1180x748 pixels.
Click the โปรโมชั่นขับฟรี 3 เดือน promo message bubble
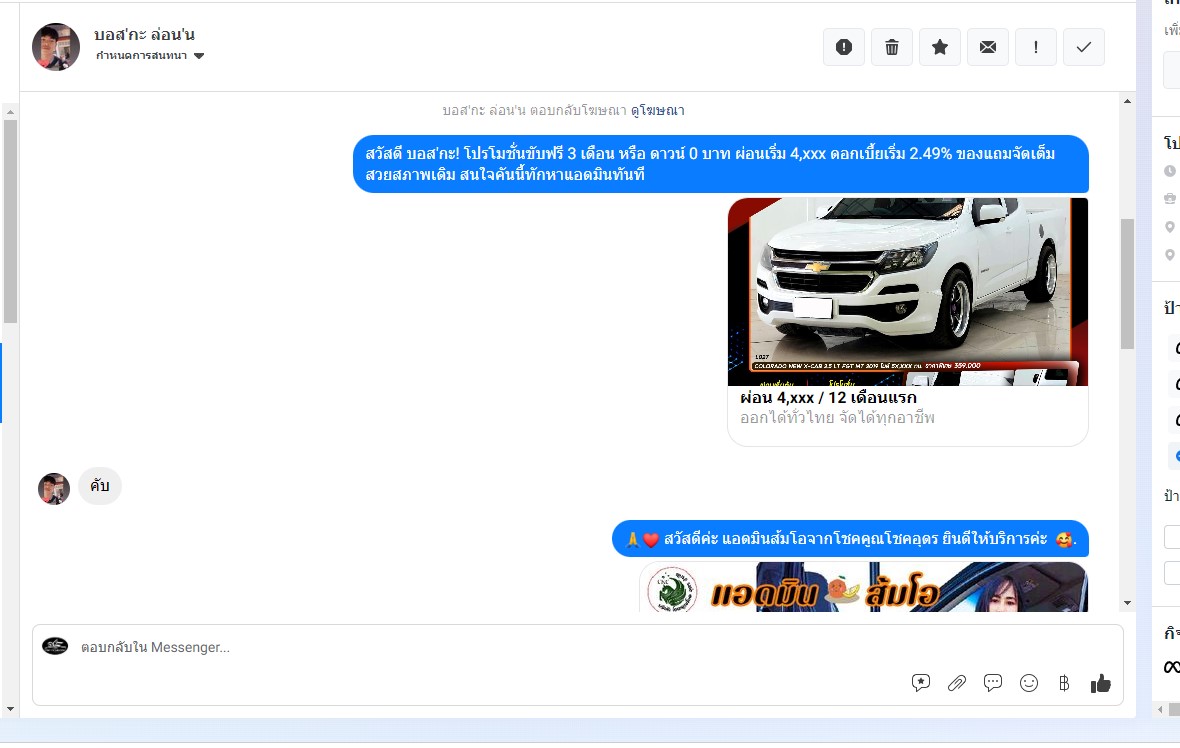pos(721,164)
